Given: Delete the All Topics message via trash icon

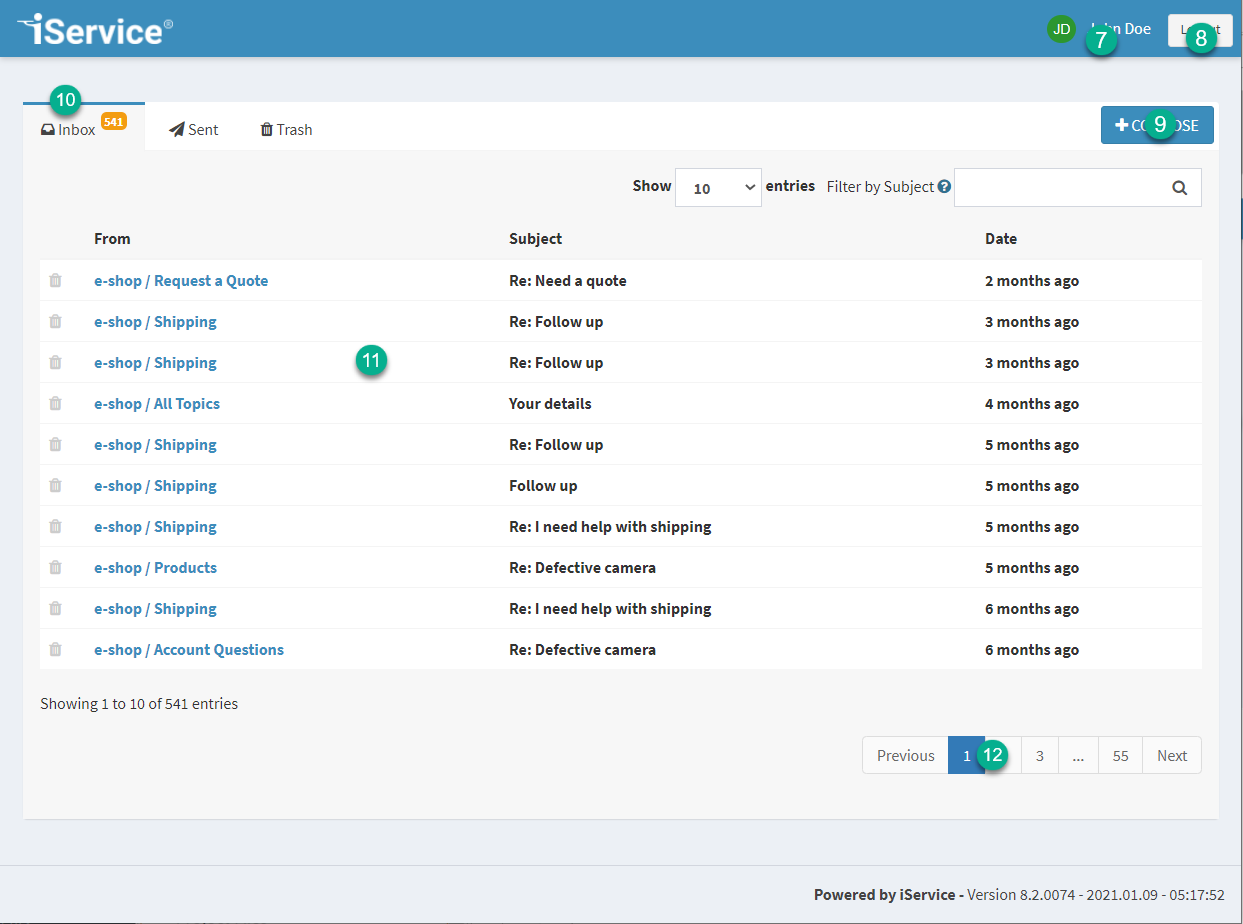Looking at the screenshot, I should 55,404.
